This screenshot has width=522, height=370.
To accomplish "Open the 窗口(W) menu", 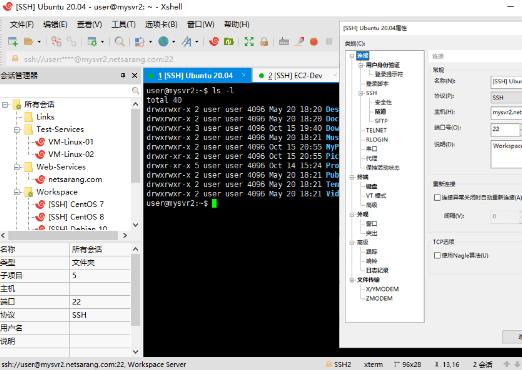I will click(x=201, y=24).
